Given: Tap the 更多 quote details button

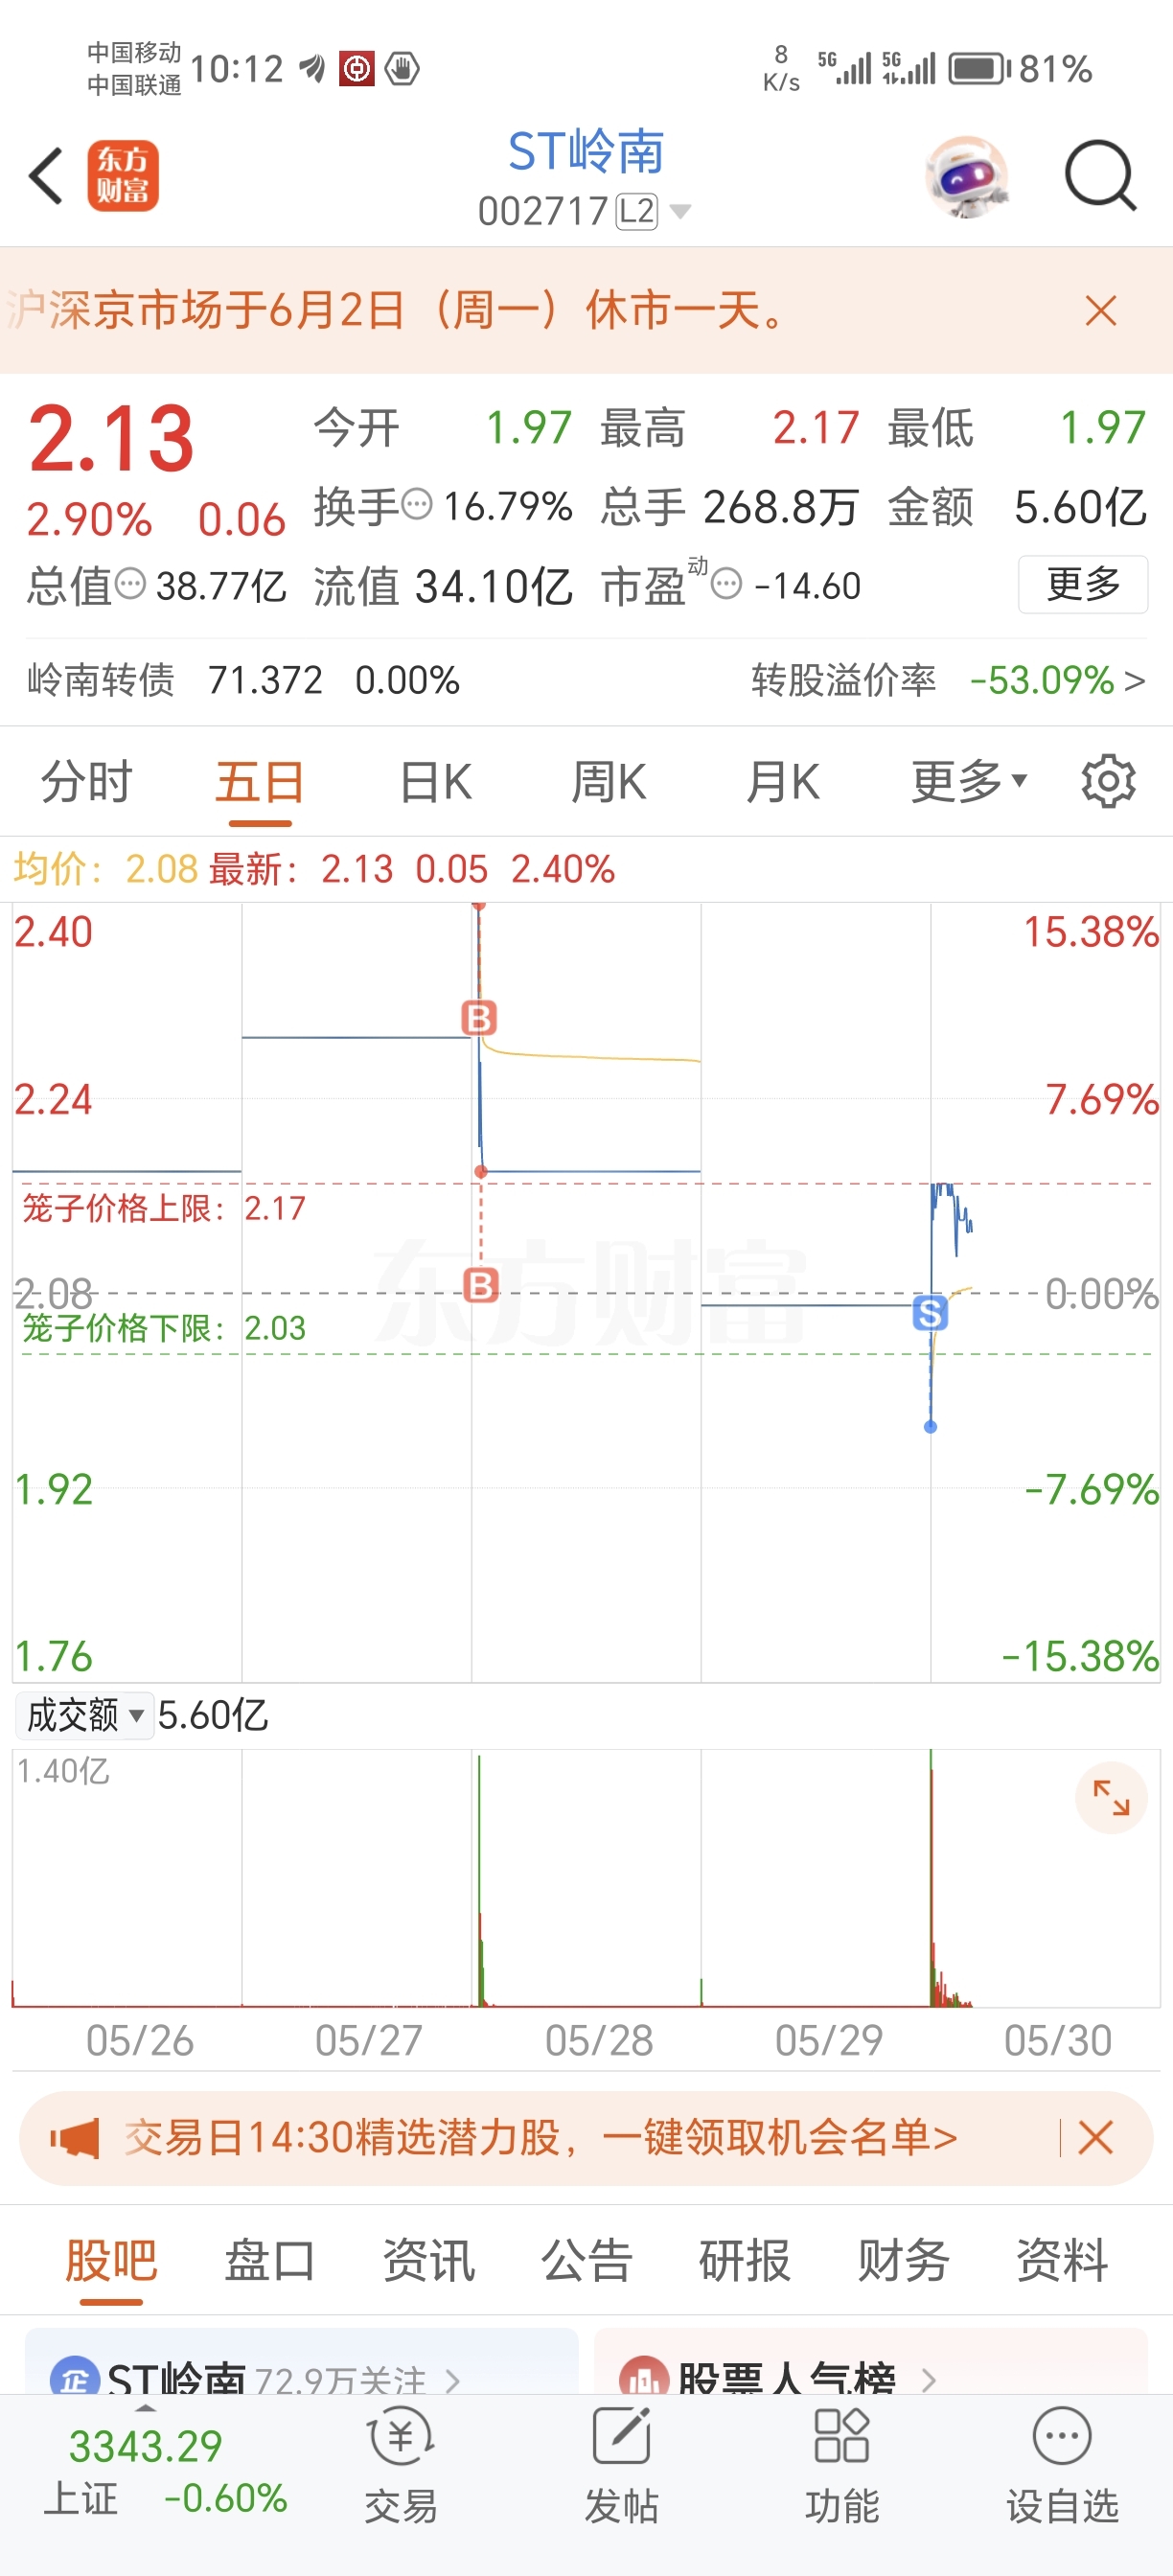Looking at the screenshot, I should point(1083,584).
